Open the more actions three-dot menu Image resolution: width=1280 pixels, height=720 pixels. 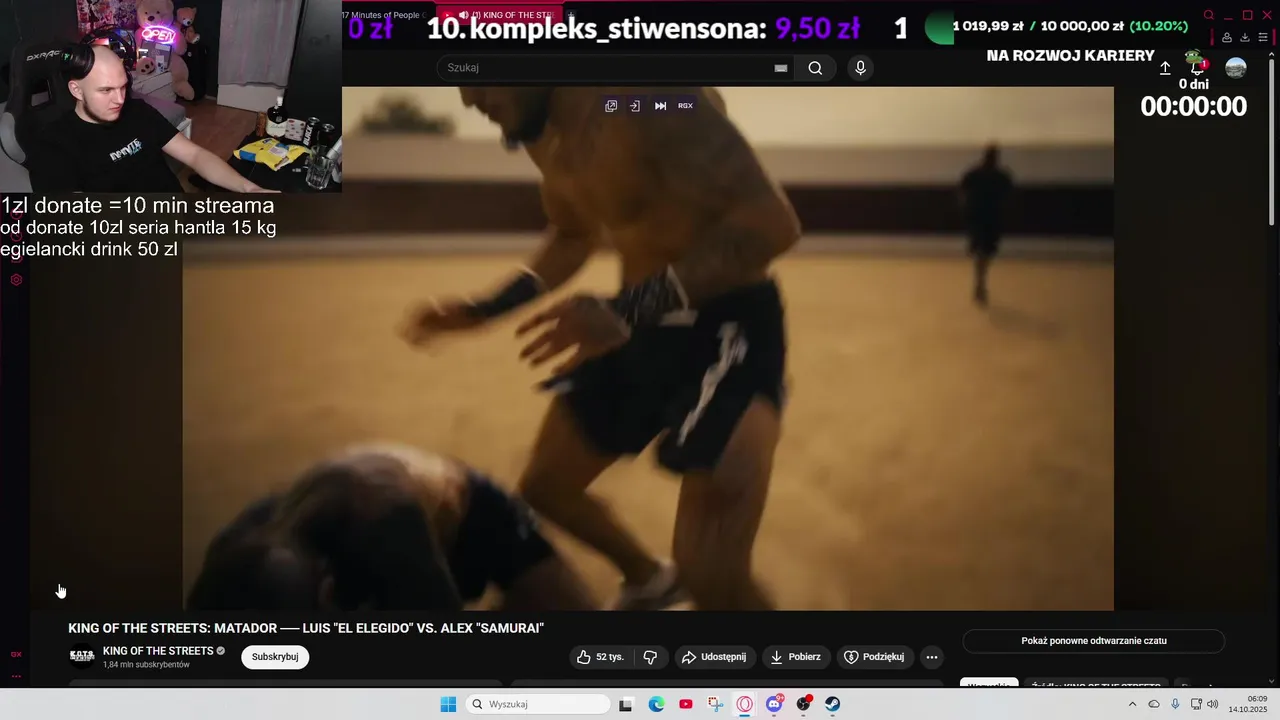932,657
